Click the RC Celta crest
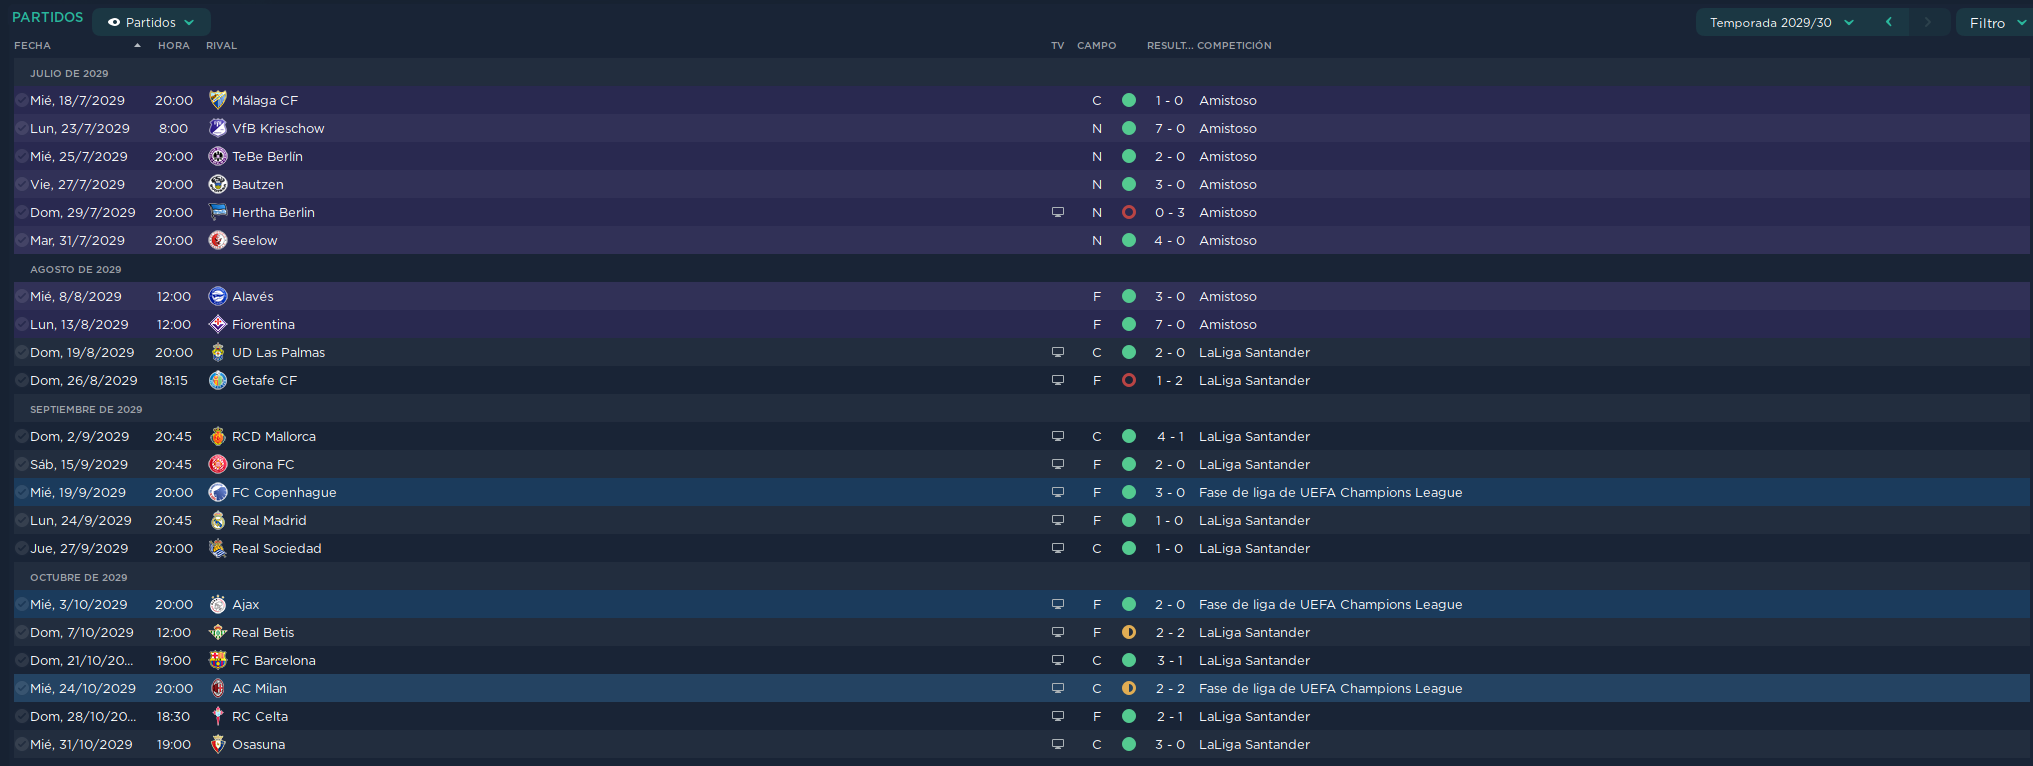 pos(217,716)
